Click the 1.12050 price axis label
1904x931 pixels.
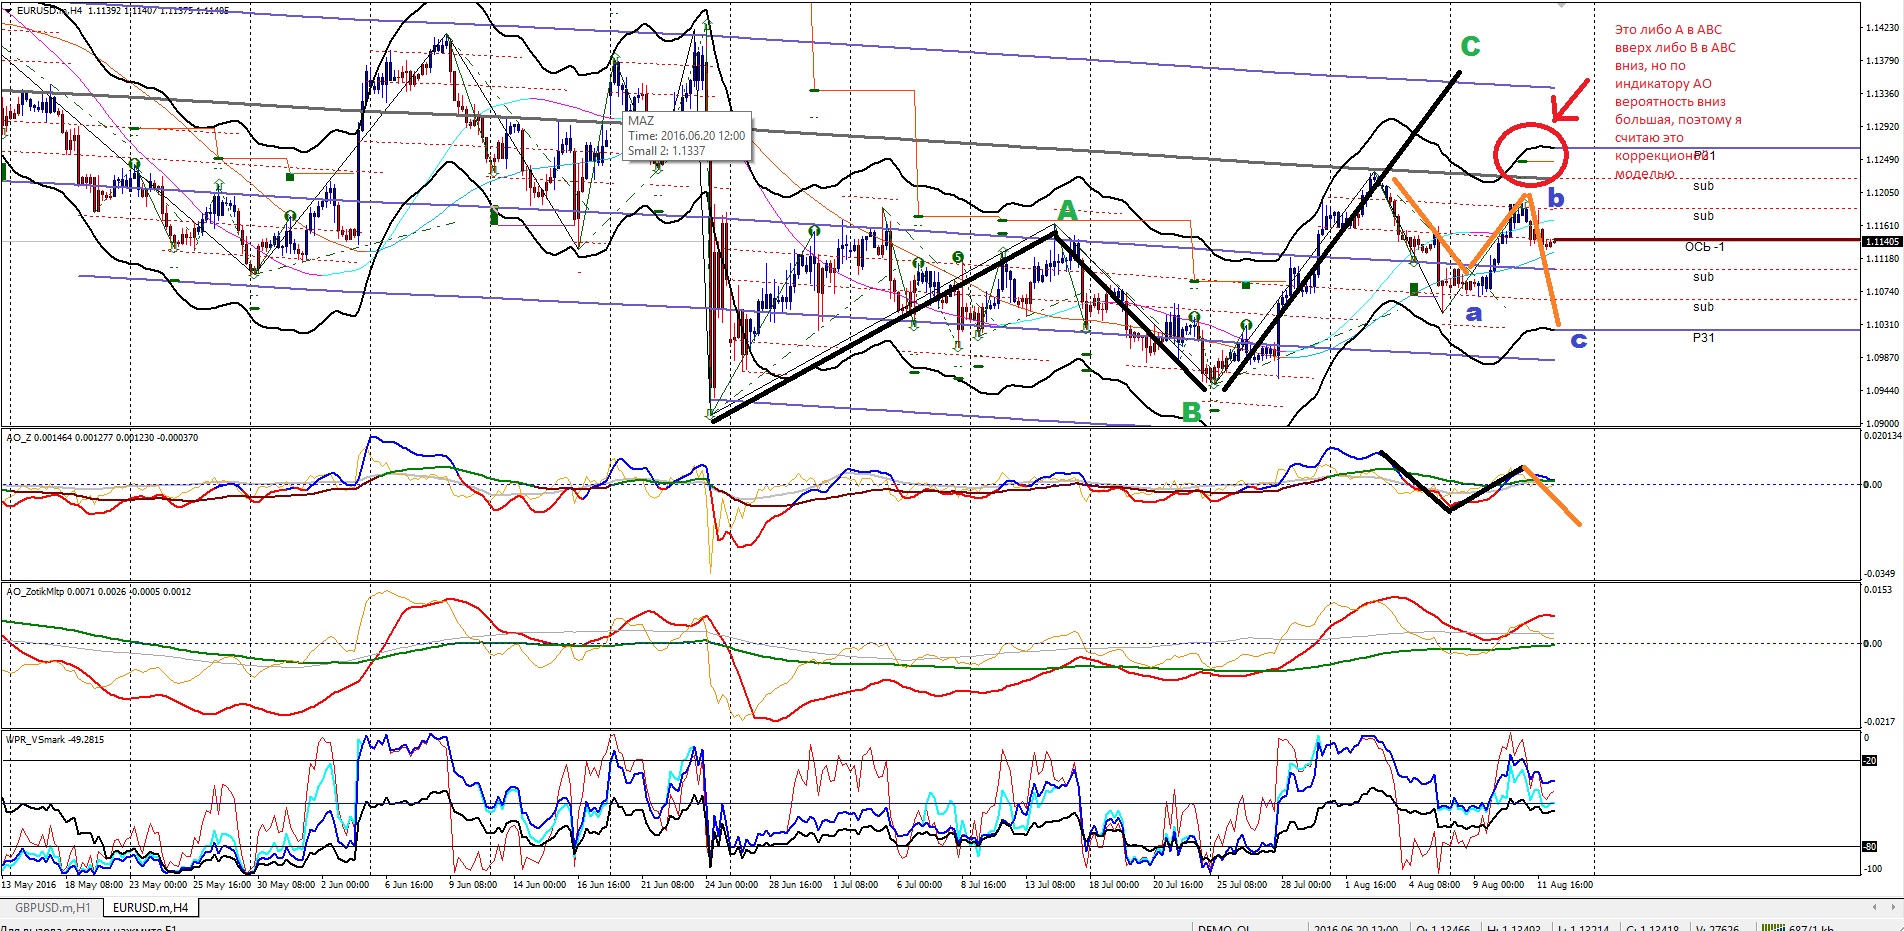1882,193
